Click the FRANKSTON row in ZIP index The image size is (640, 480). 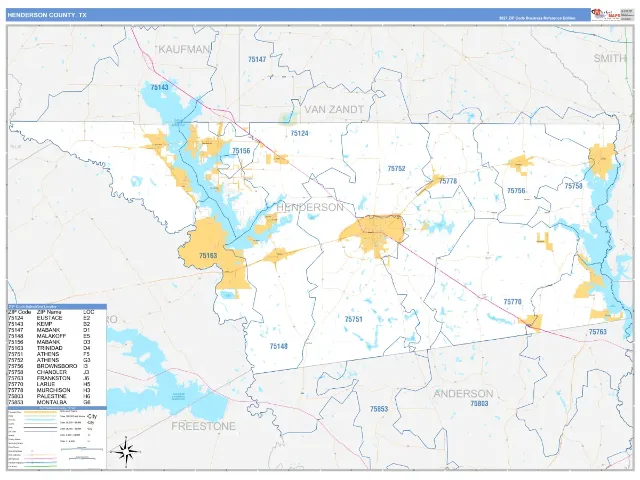pyautogui.click(x=57, y=378)
